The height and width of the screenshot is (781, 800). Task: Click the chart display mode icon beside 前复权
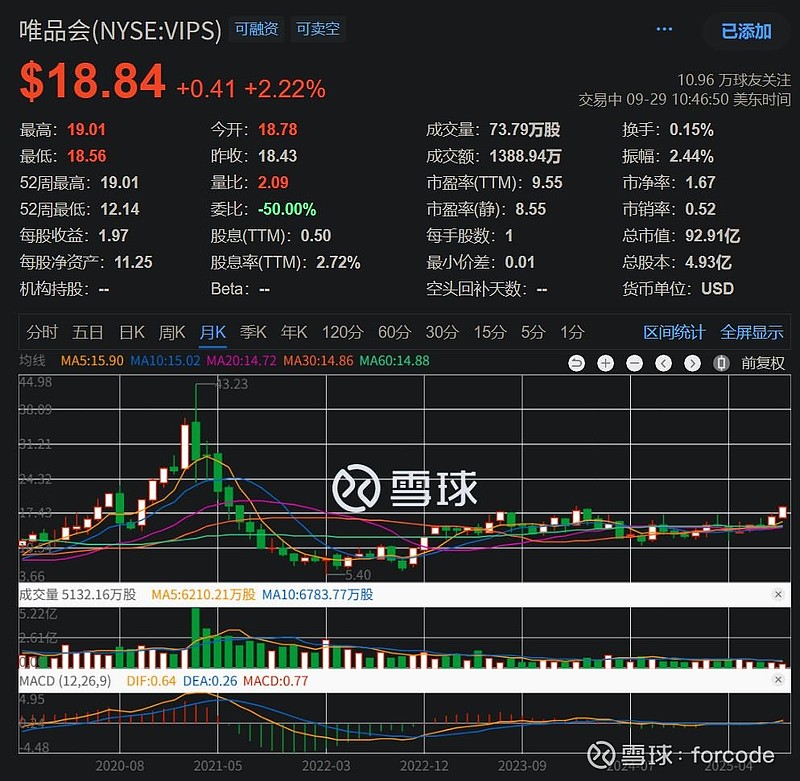(x=721, y=363)
